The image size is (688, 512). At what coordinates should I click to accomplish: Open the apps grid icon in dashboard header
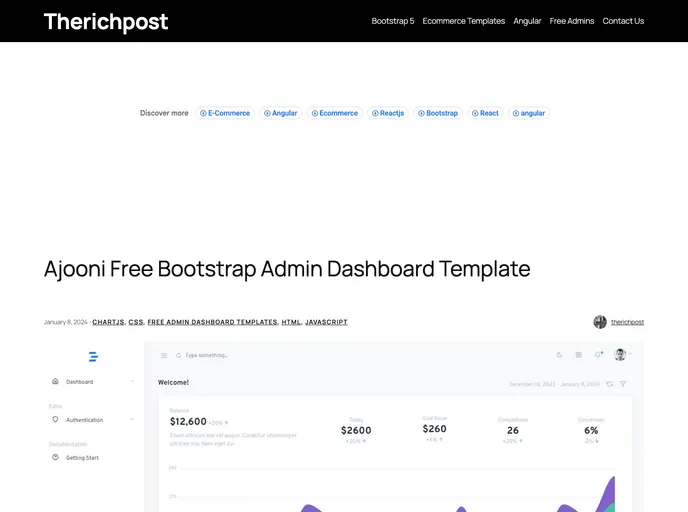click(x=578, y=355)
